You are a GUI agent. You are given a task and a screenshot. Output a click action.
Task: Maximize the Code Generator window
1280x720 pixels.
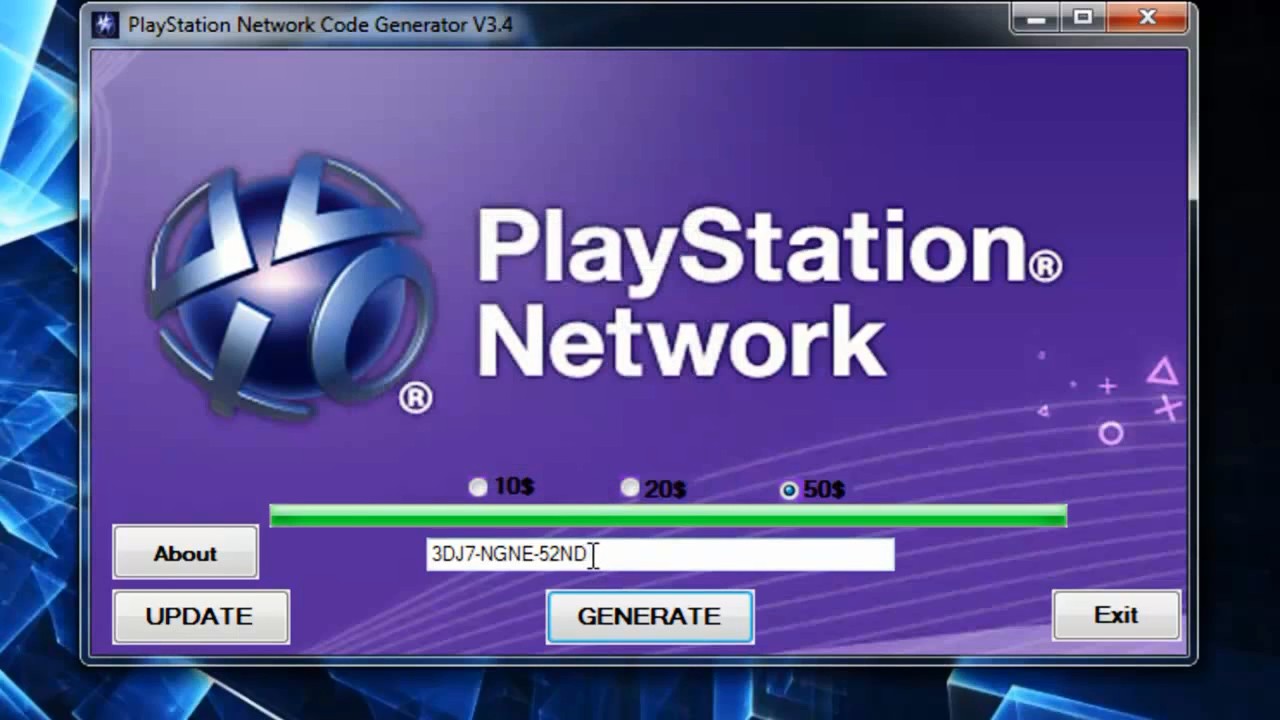[1083, 18]
